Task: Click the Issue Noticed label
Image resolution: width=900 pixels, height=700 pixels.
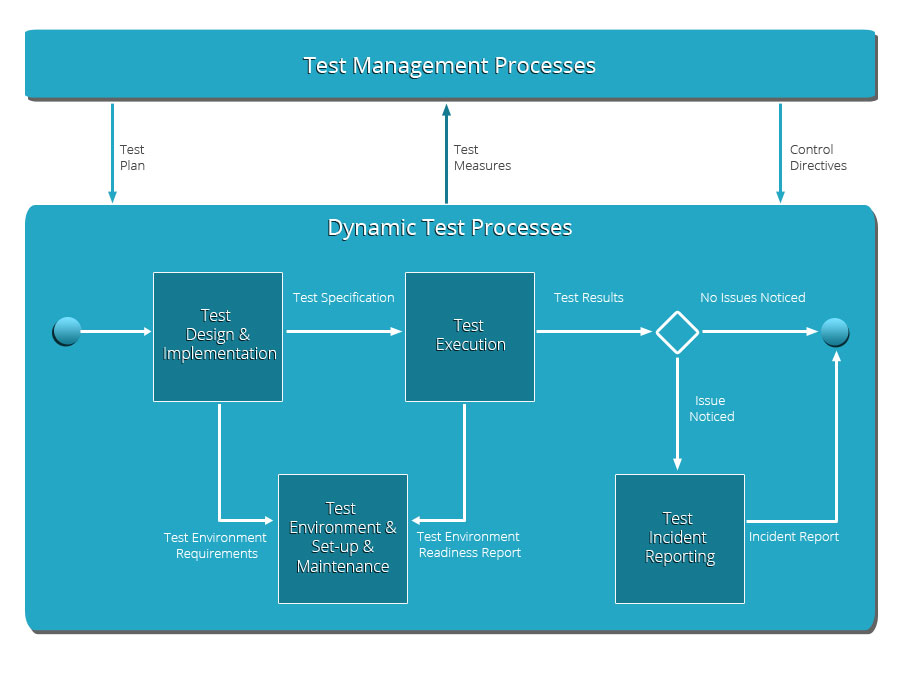Action: click(x=712, y=409)
